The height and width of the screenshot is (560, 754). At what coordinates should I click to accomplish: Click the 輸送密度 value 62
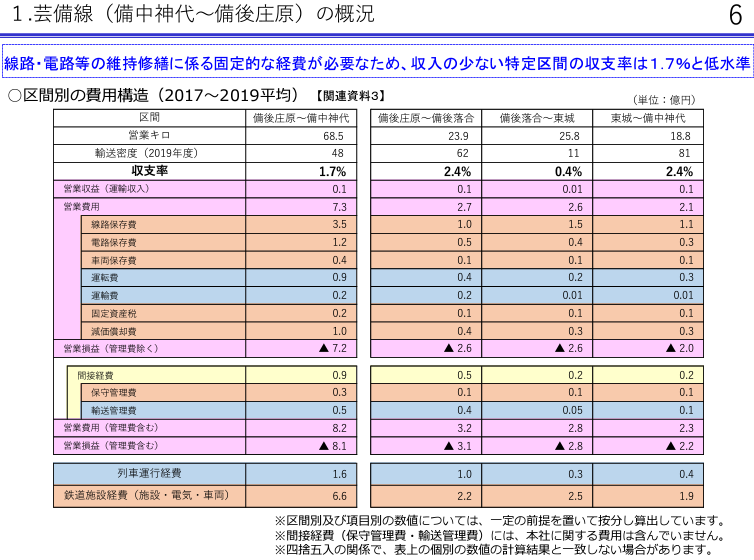pyautogui.click(x=463, y=153)
